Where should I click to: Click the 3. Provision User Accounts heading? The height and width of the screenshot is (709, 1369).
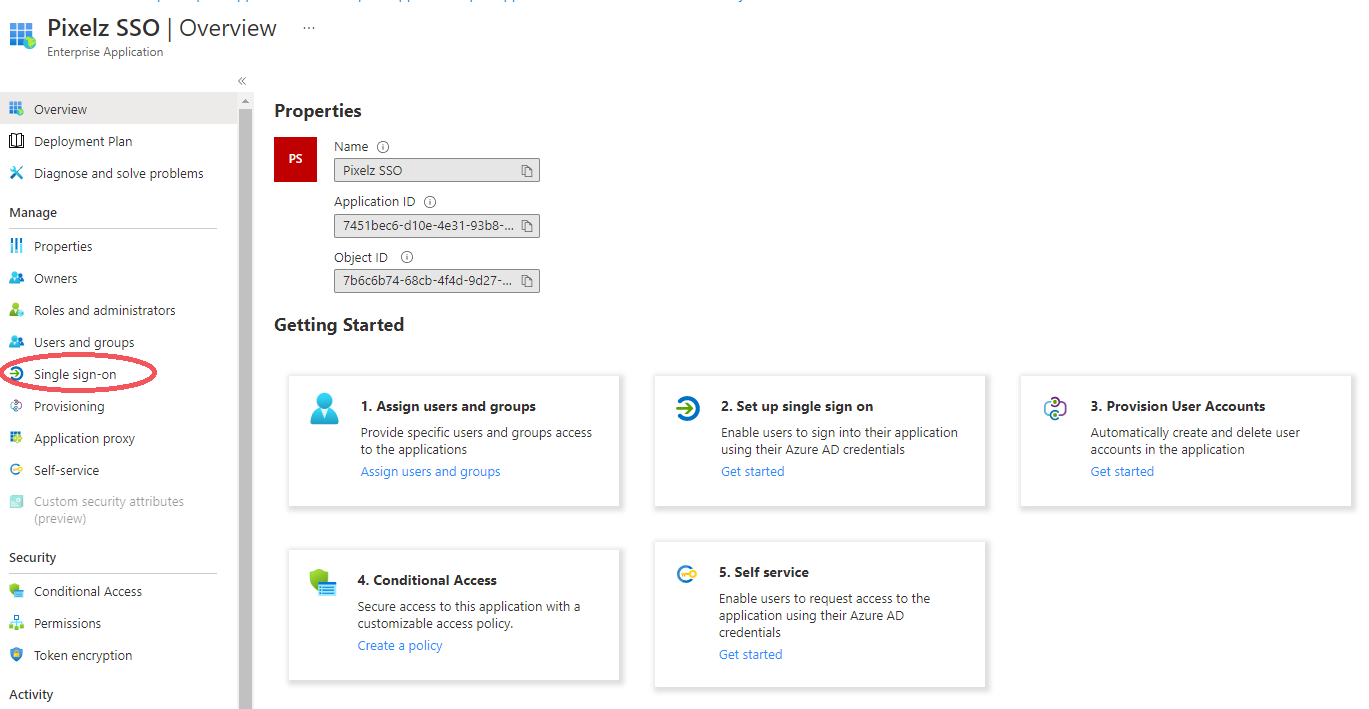pos(1178,407)
